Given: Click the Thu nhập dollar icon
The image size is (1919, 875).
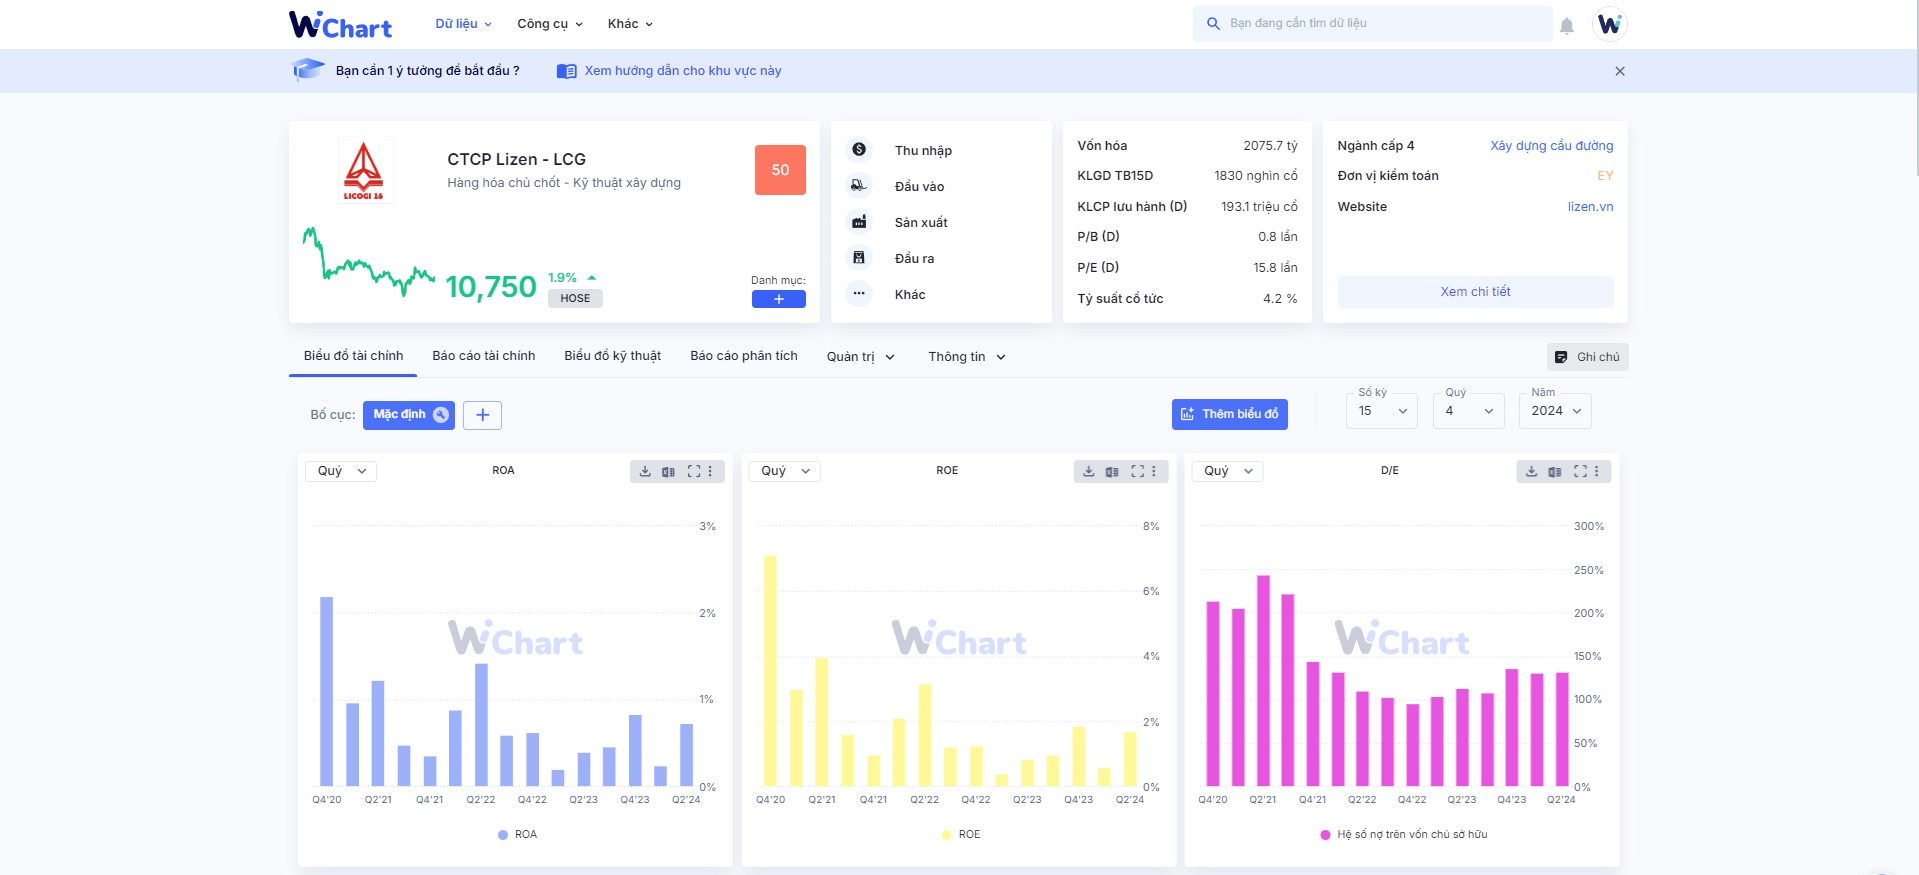Looking at the screenshot, I should 859,149.
